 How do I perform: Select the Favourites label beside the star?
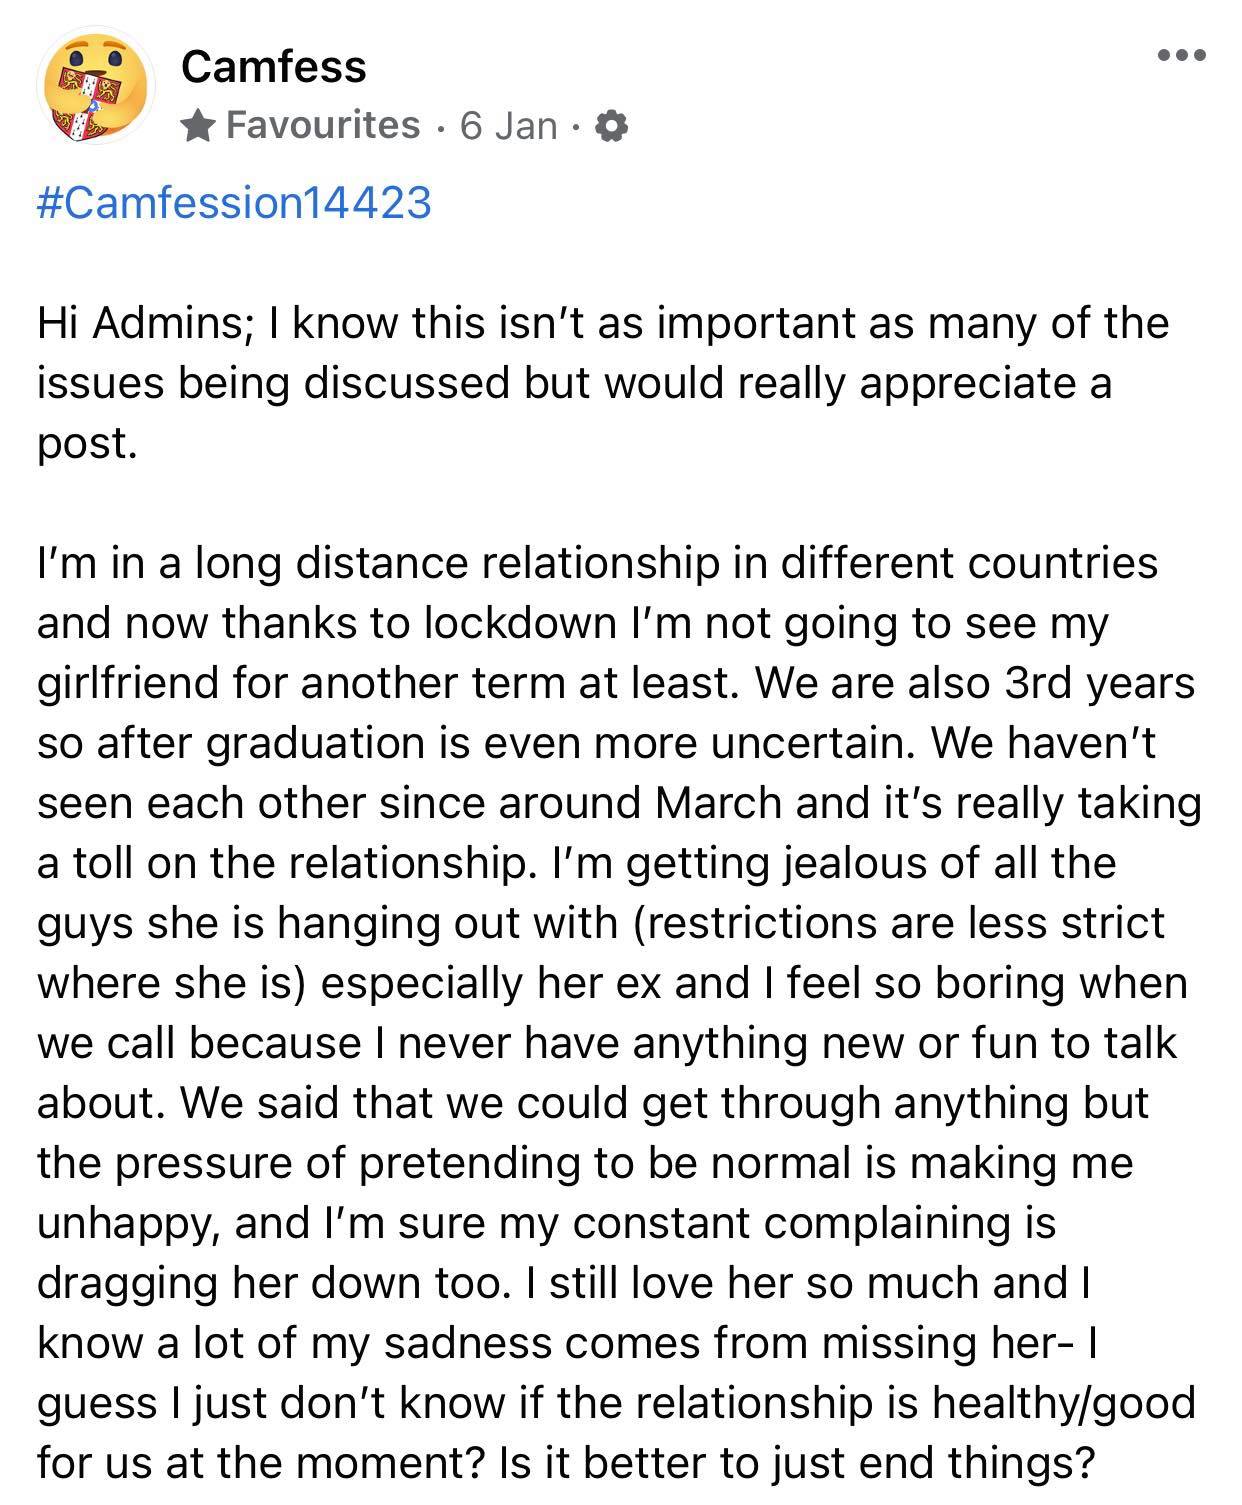point(323,125)
